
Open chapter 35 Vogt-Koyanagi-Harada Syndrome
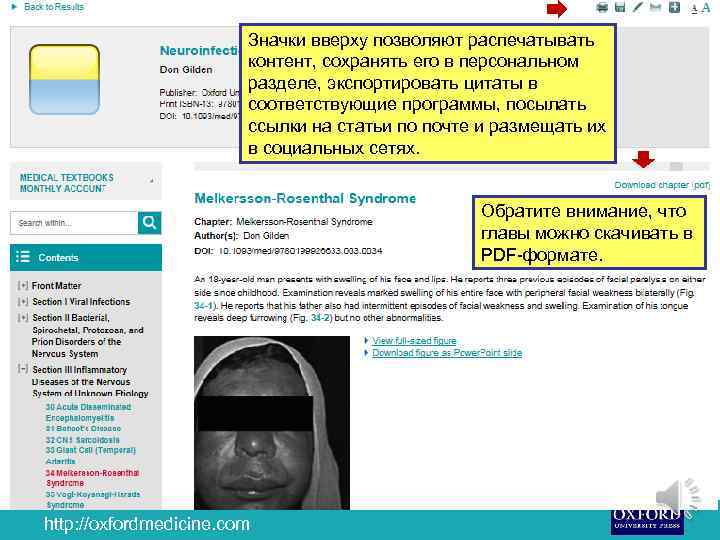point(93,499)
